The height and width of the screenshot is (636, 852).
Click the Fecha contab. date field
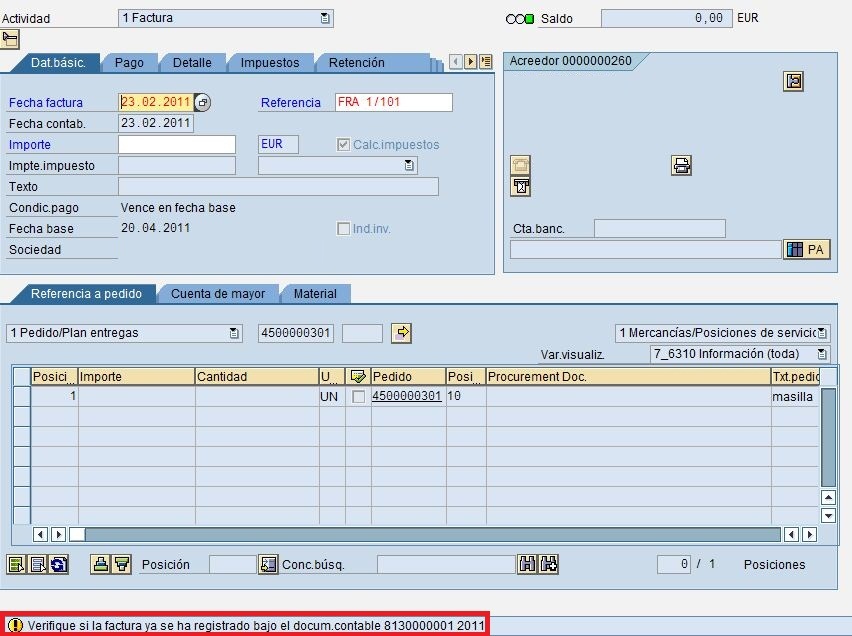155,123
